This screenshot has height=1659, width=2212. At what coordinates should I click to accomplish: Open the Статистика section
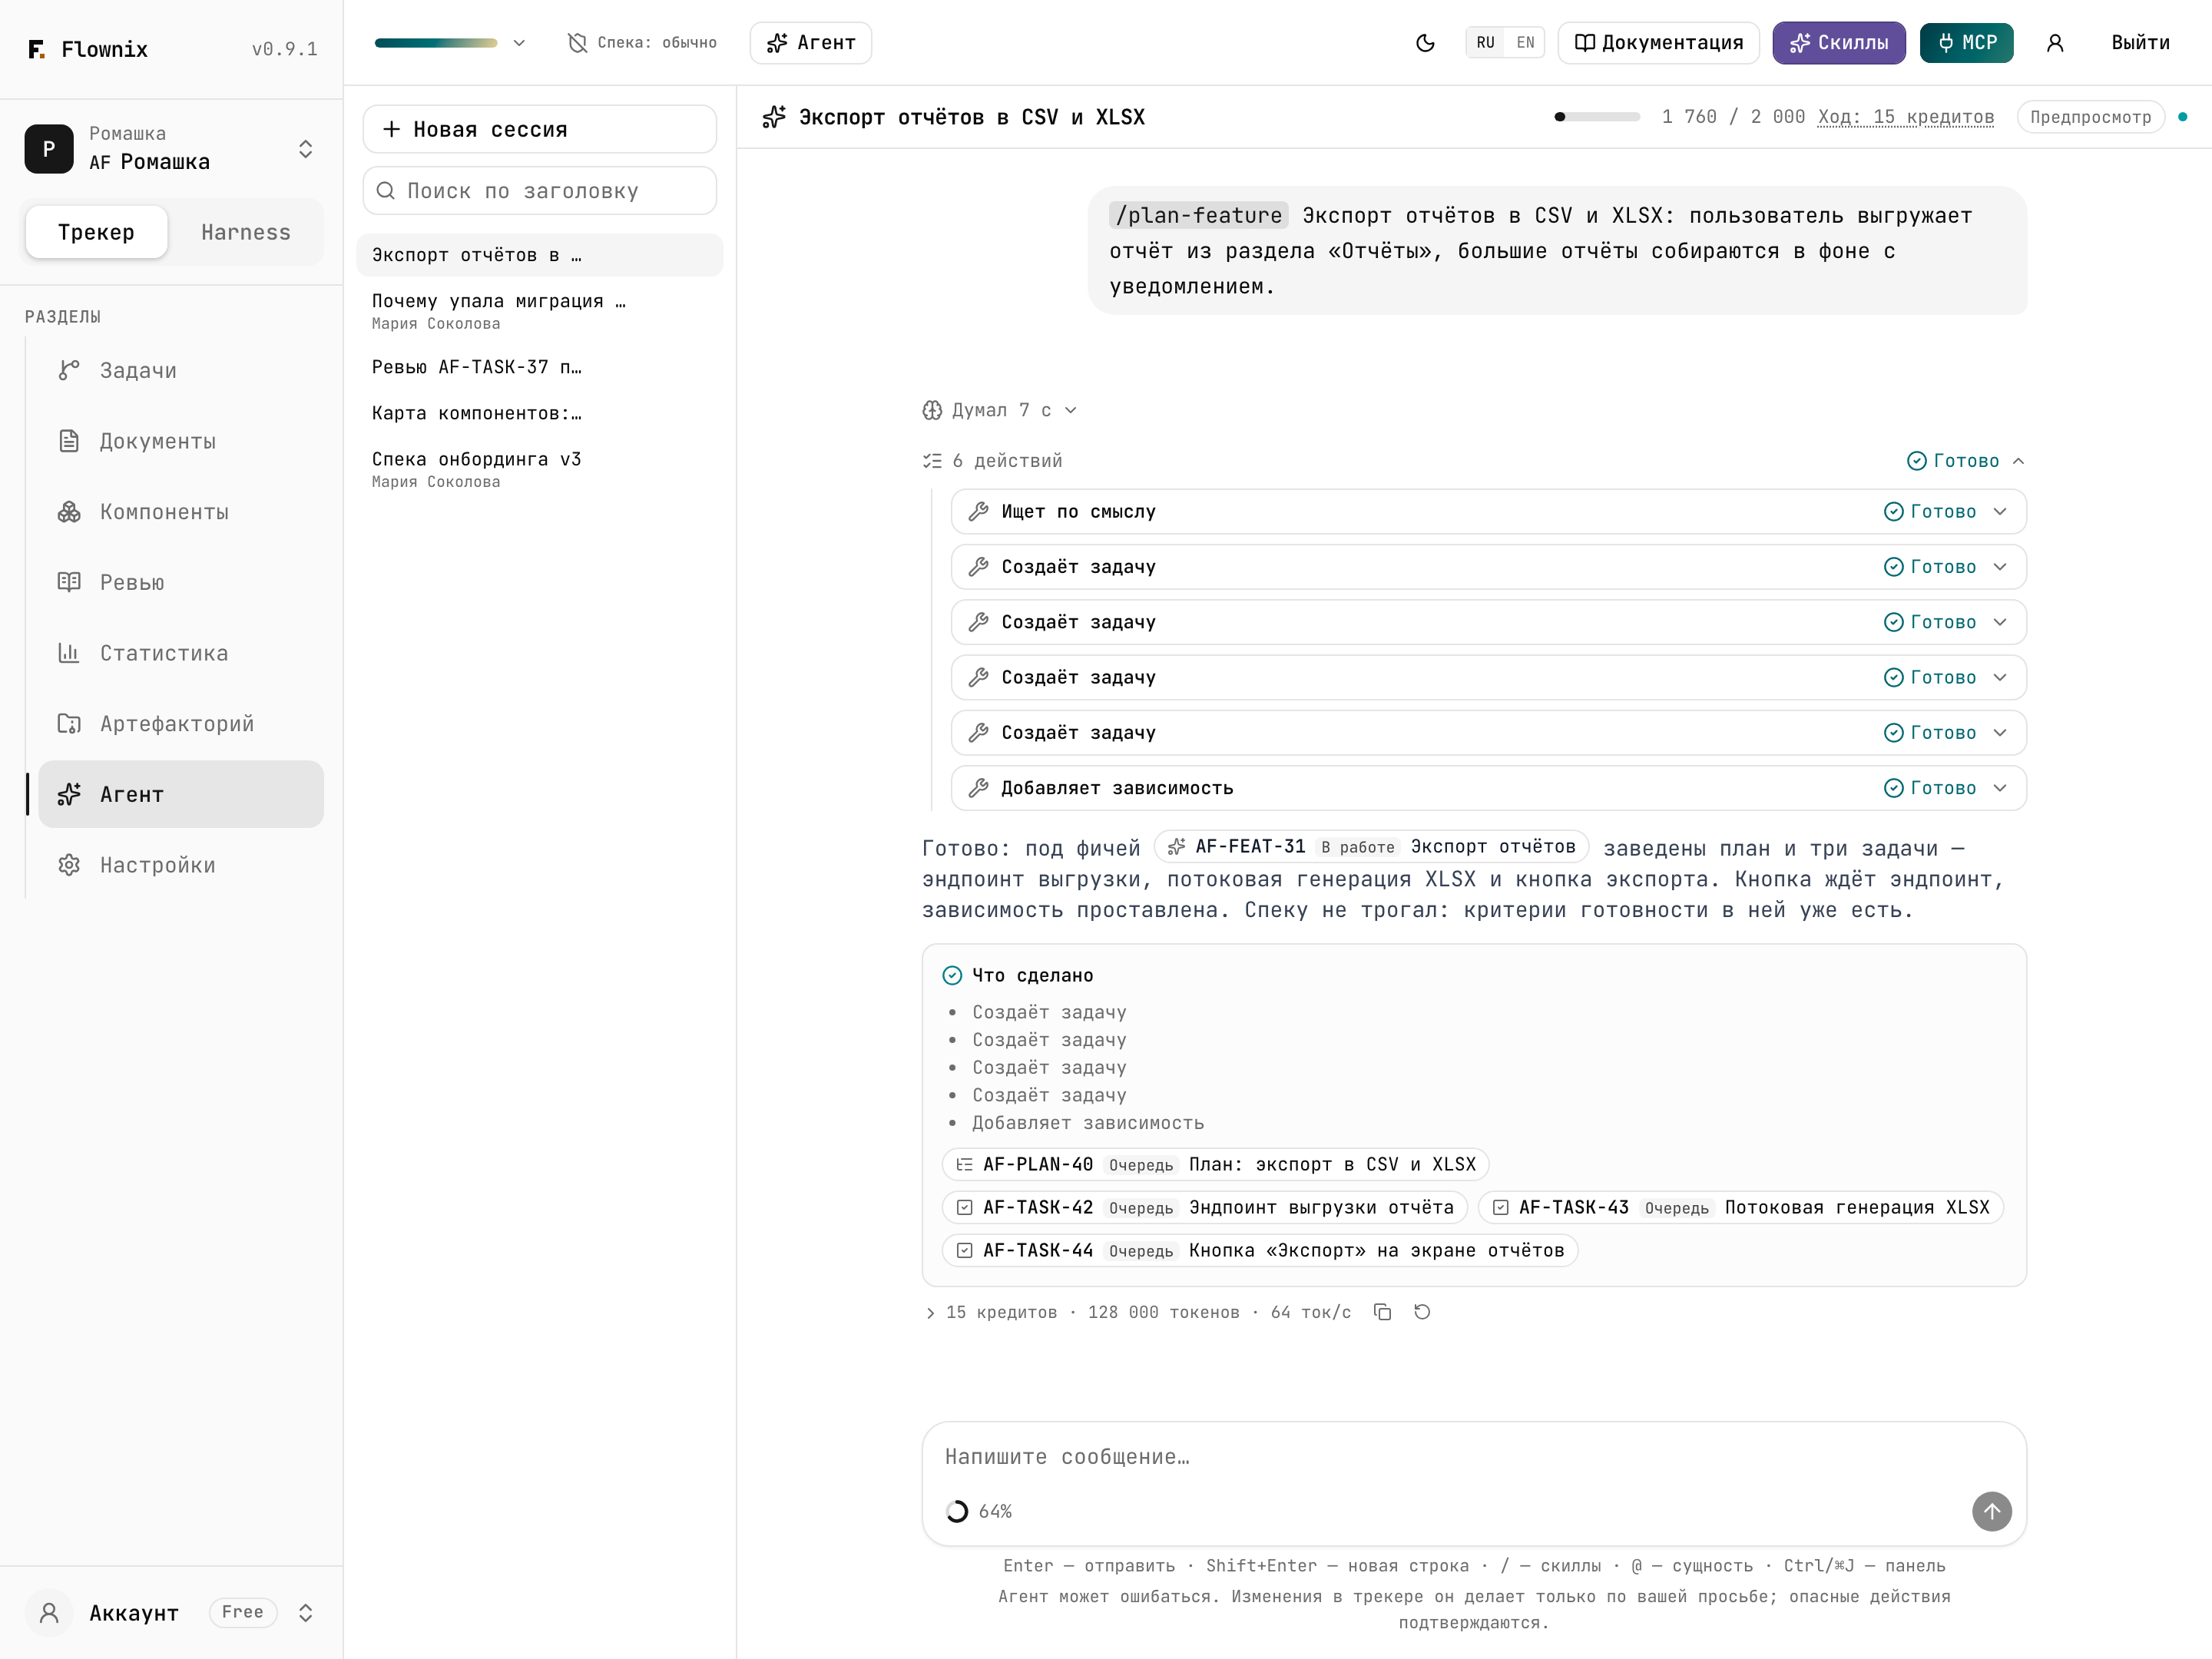[181, 653]
